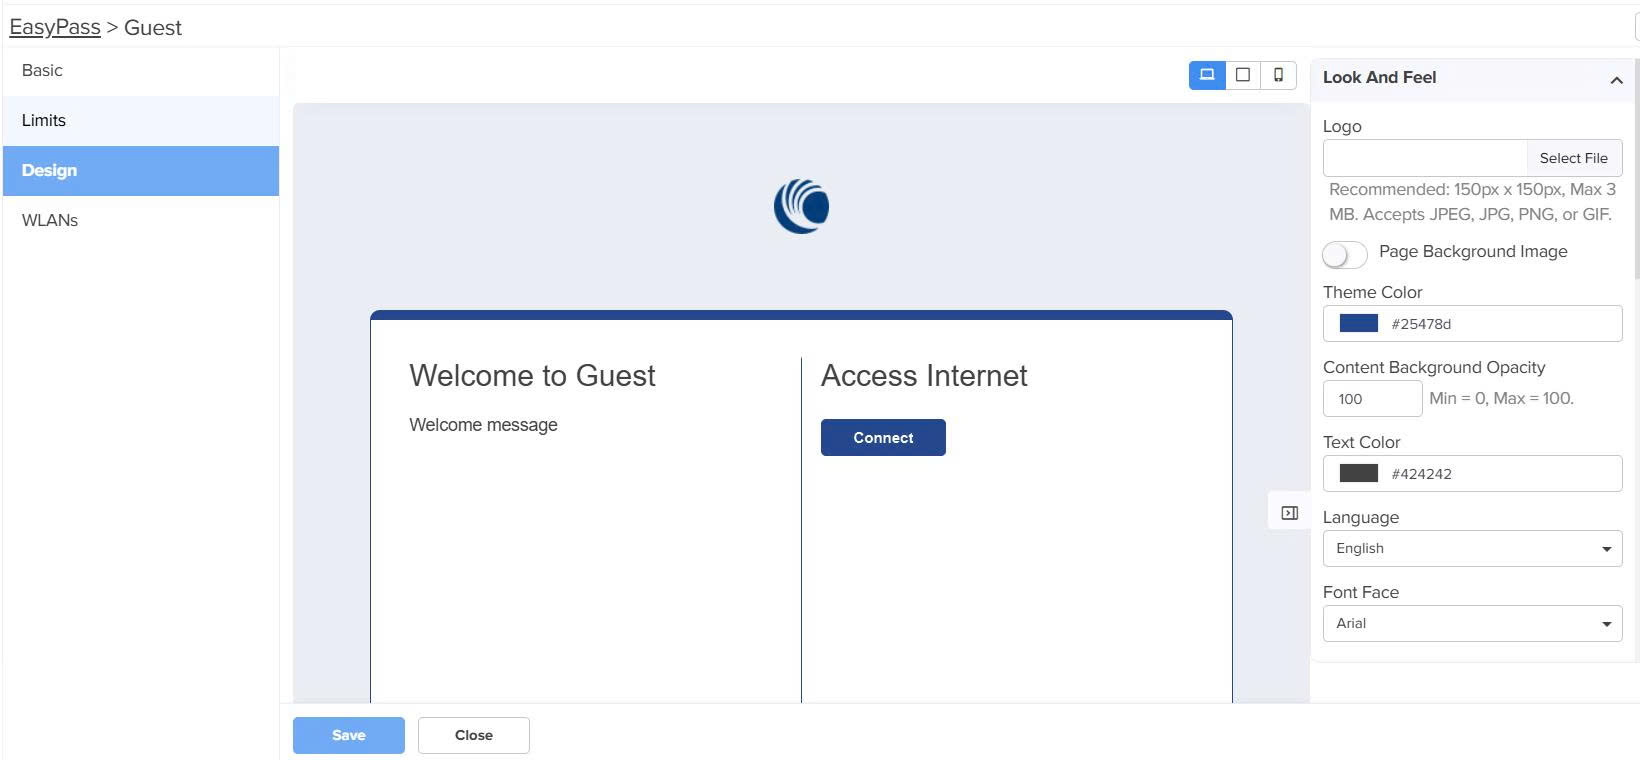Screen dimensions: 1640x760
Task: Click the Content Background Opacity field
Action: click(x=1372, y=399)
